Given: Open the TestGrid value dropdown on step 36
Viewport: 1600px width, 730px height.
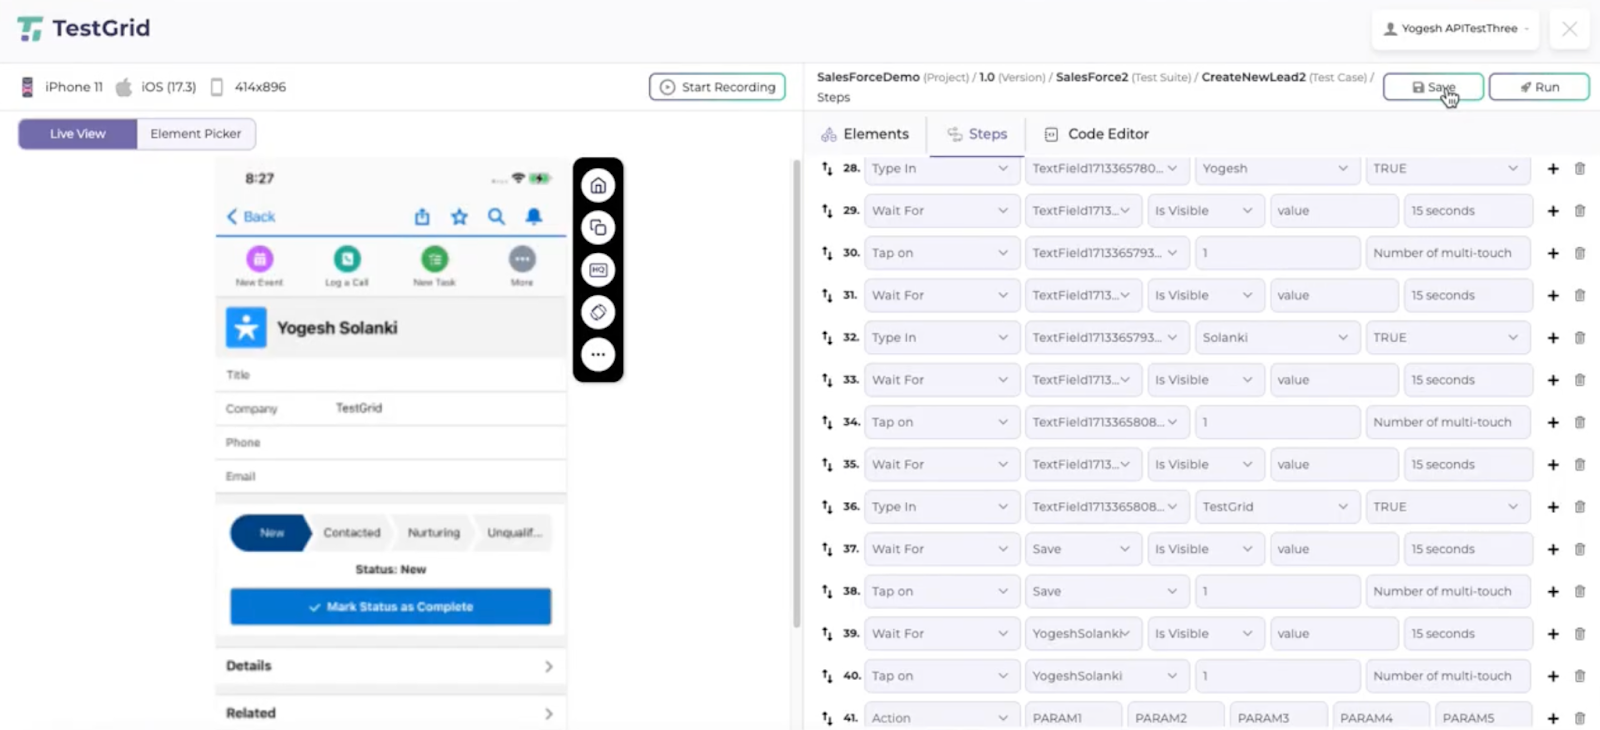Looking at the screenshot, I should (x=1276, y=507).
